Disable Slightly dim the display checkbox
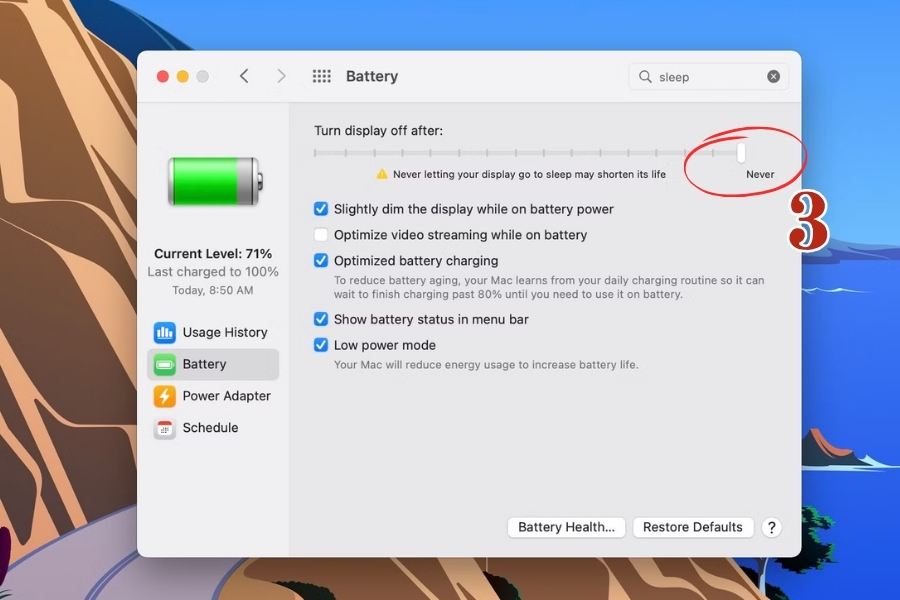 click(x=321, y=209)
